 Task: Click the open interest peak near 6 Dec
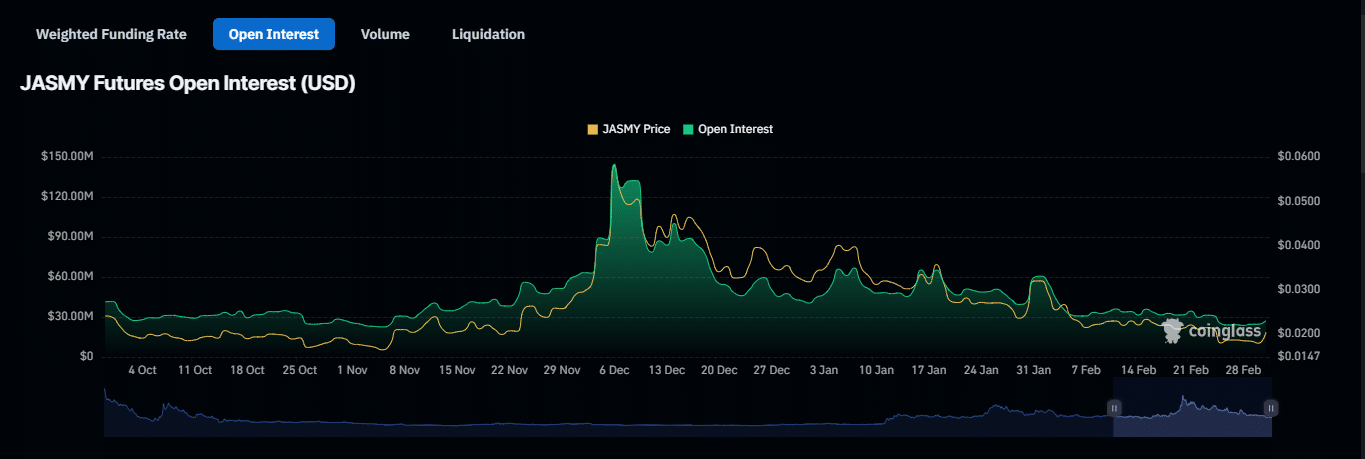pos(614,167)
